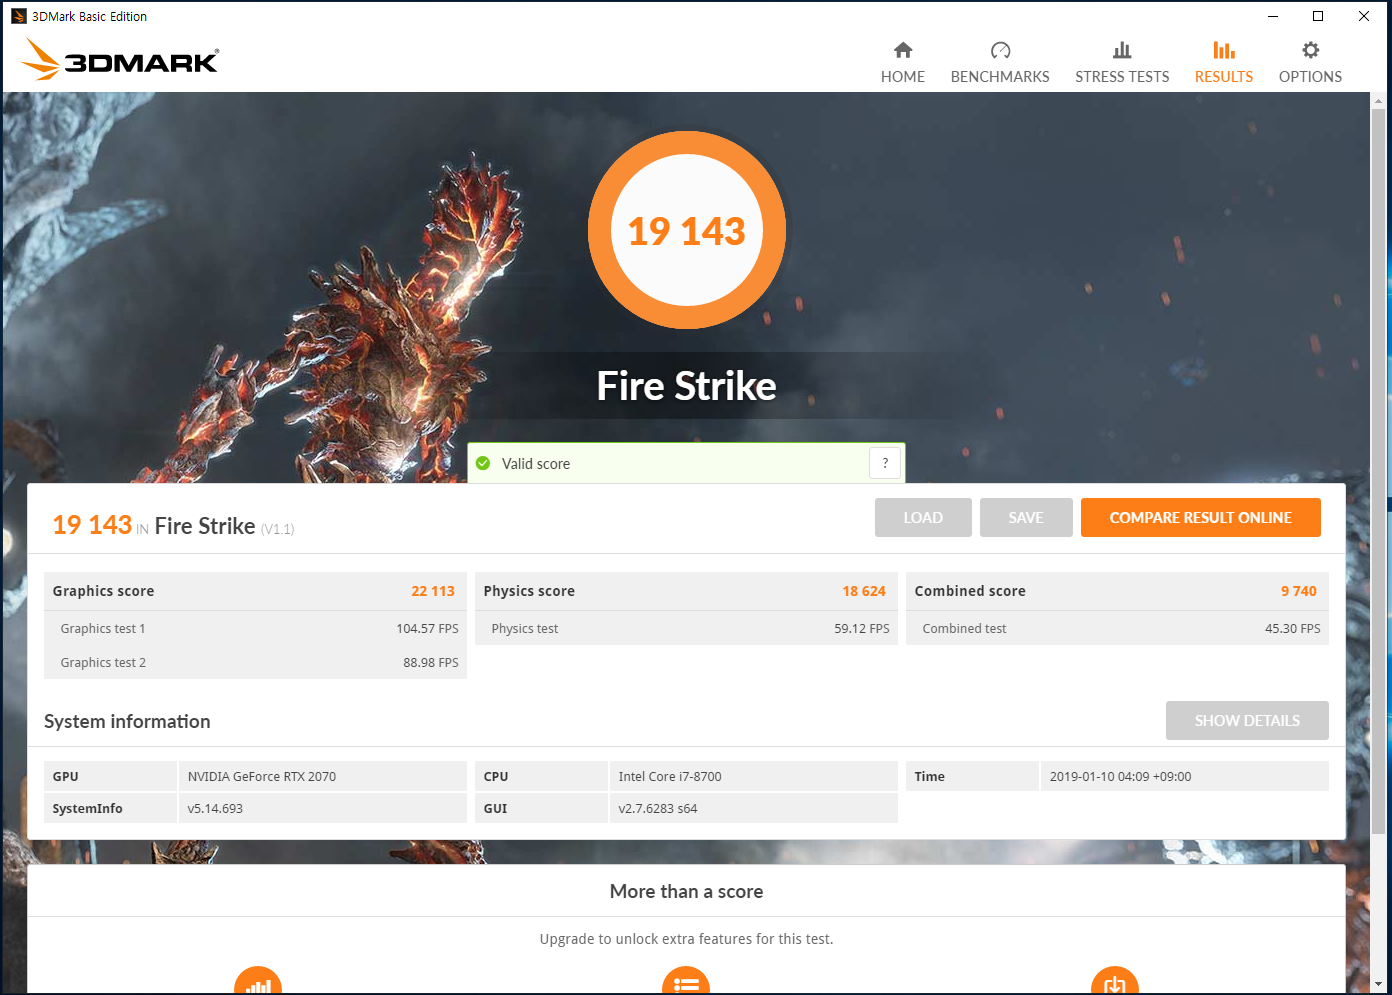Click Upgrade to unlock extra features text

[686, 939]
